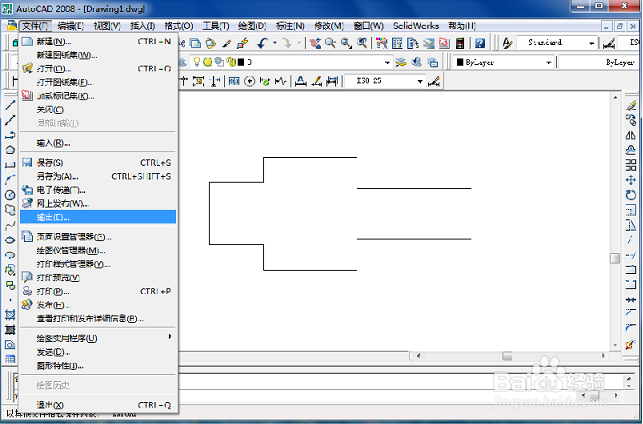Click 电子传递 eTransmit menu entry
Screen dimensions: 643x424
(x=98, y=190)
